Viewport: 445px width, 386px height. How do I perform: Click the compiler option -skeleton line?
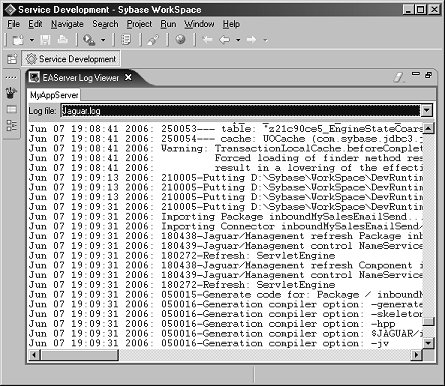tap(226, 314)
